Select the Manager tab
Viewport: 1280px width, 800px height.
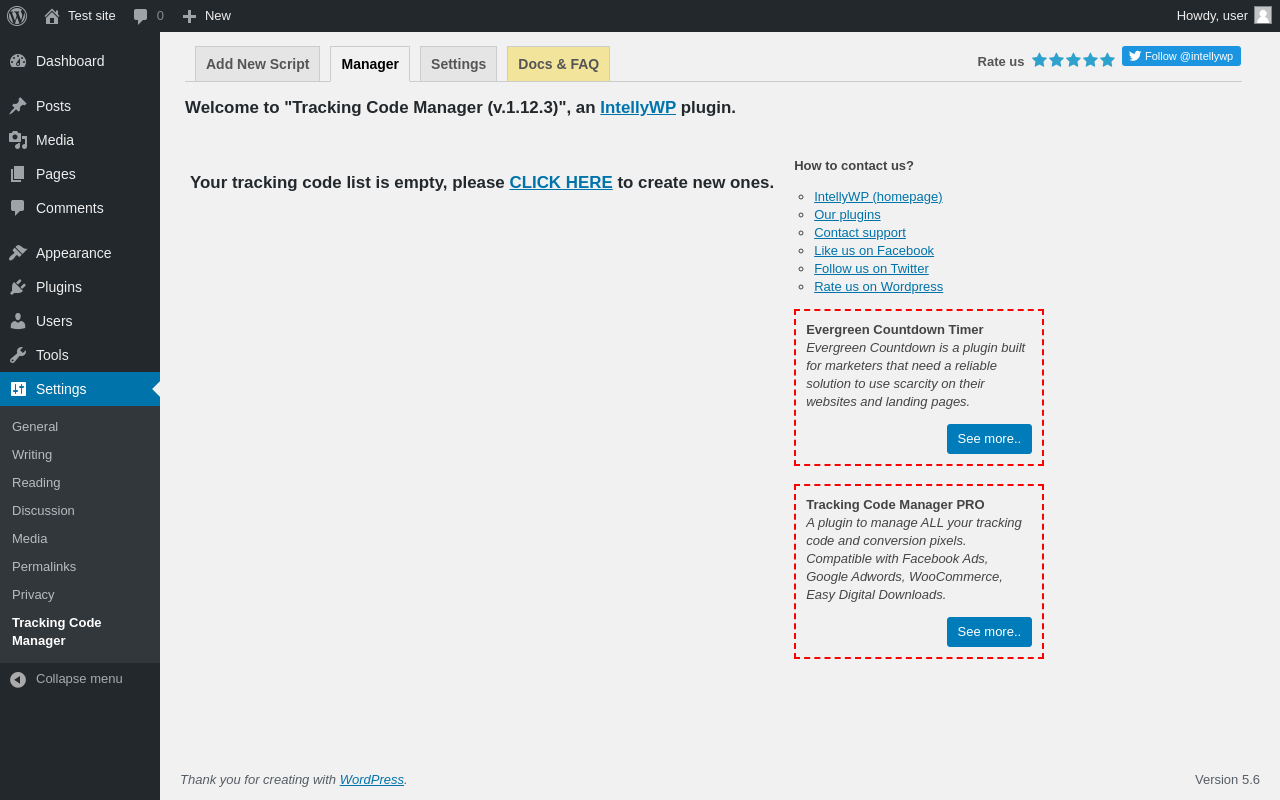point(370,64)
